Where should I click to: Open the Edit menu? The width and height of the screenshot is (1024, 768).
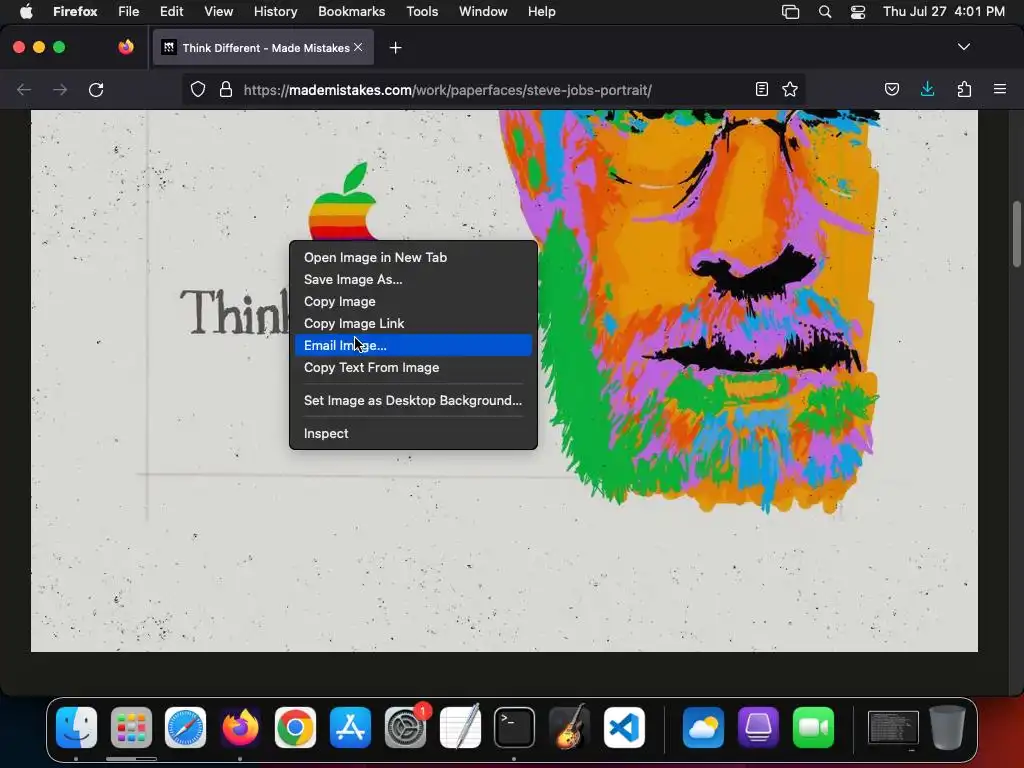(171, 11)
